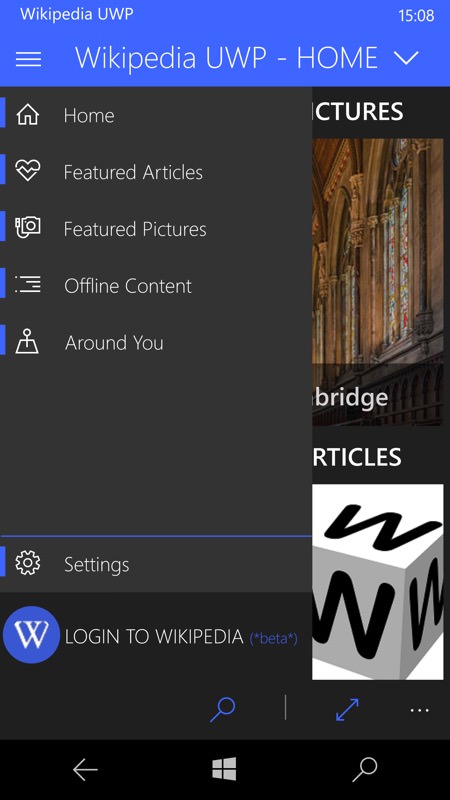The height and width of the screenshot is (800, 450).
Task: Click the Settings gear icon
Action: click(x=28, y=563)
